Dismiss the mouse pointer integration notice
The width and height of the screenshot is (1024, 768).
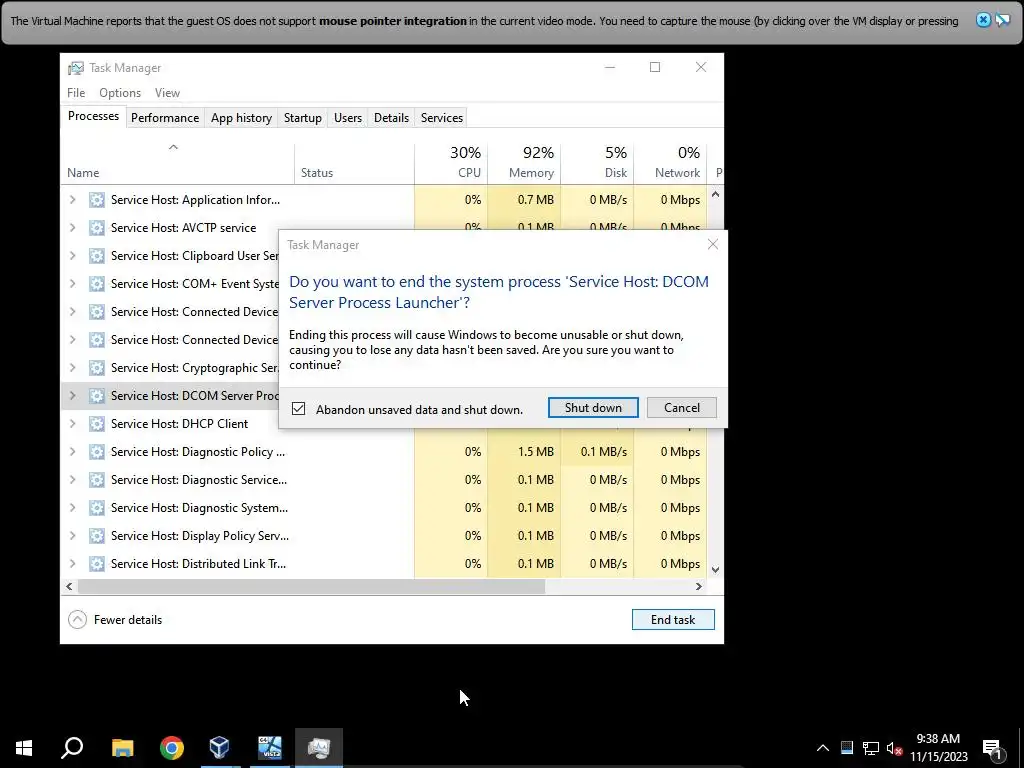point(983,20)
